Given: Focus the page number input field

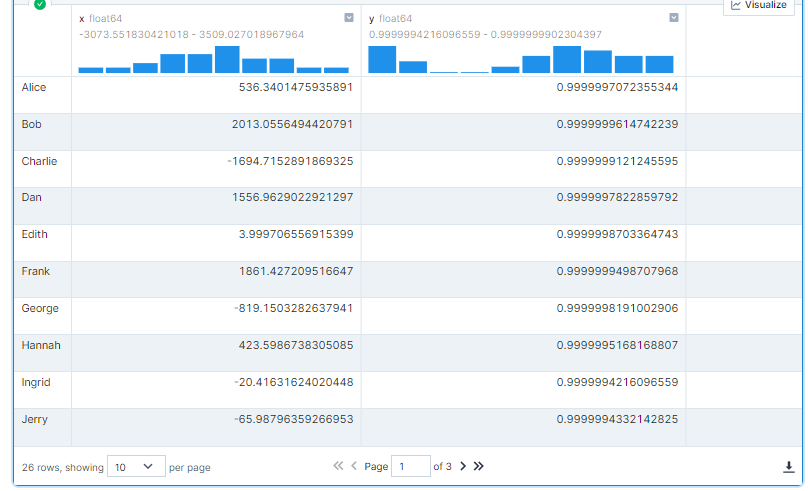Looking at the screenshot, I should (x=410, y=467).
